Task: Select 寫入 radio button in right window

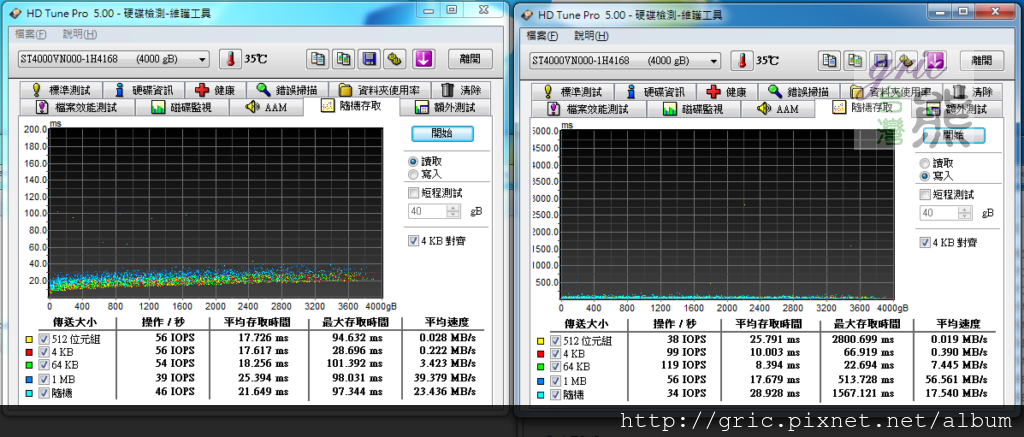Action: point(925,176)
